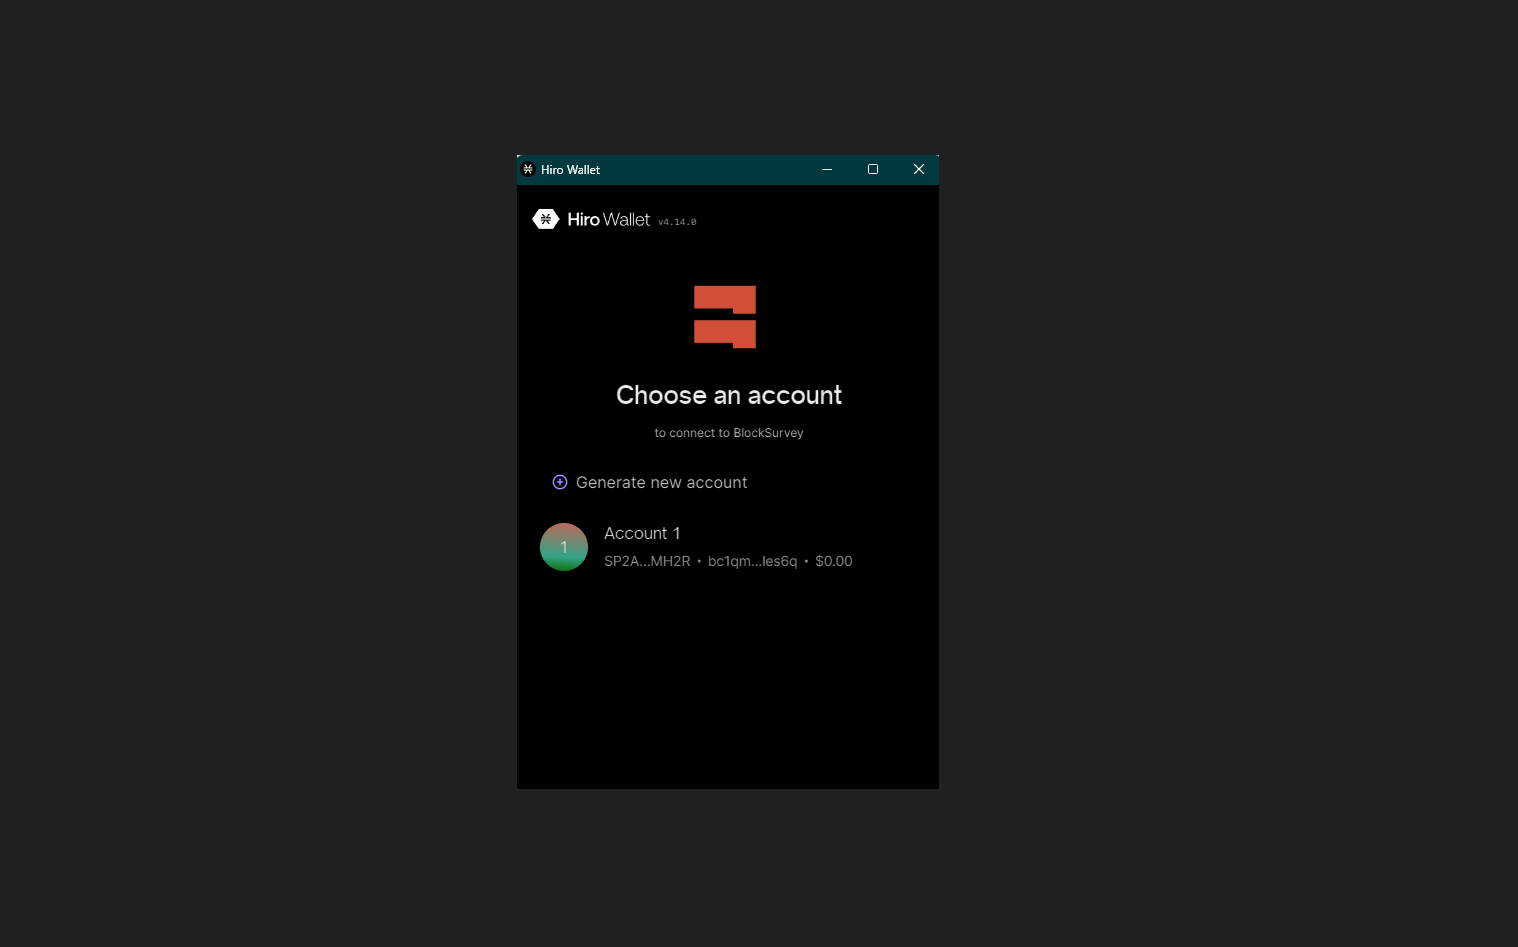The height and width of the screenshot is (947, 1518).
Task: Select the Account 1 gradient avatar
Action: (x=564, y=547)
